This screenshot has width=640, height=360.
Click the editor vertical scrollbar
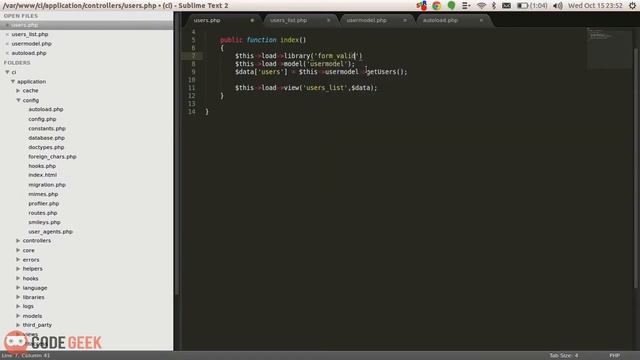coord(636,167)
